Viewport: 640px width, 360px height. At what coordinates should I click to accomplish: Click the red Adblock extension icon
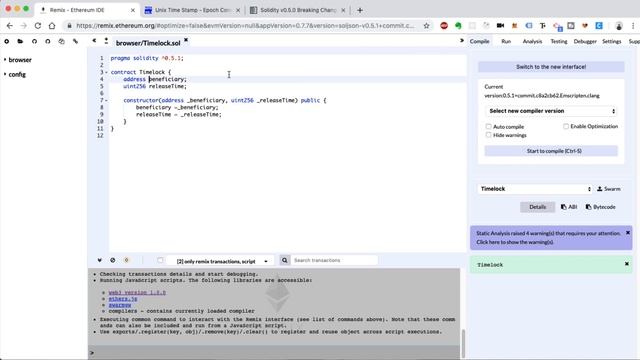[444, 26]
